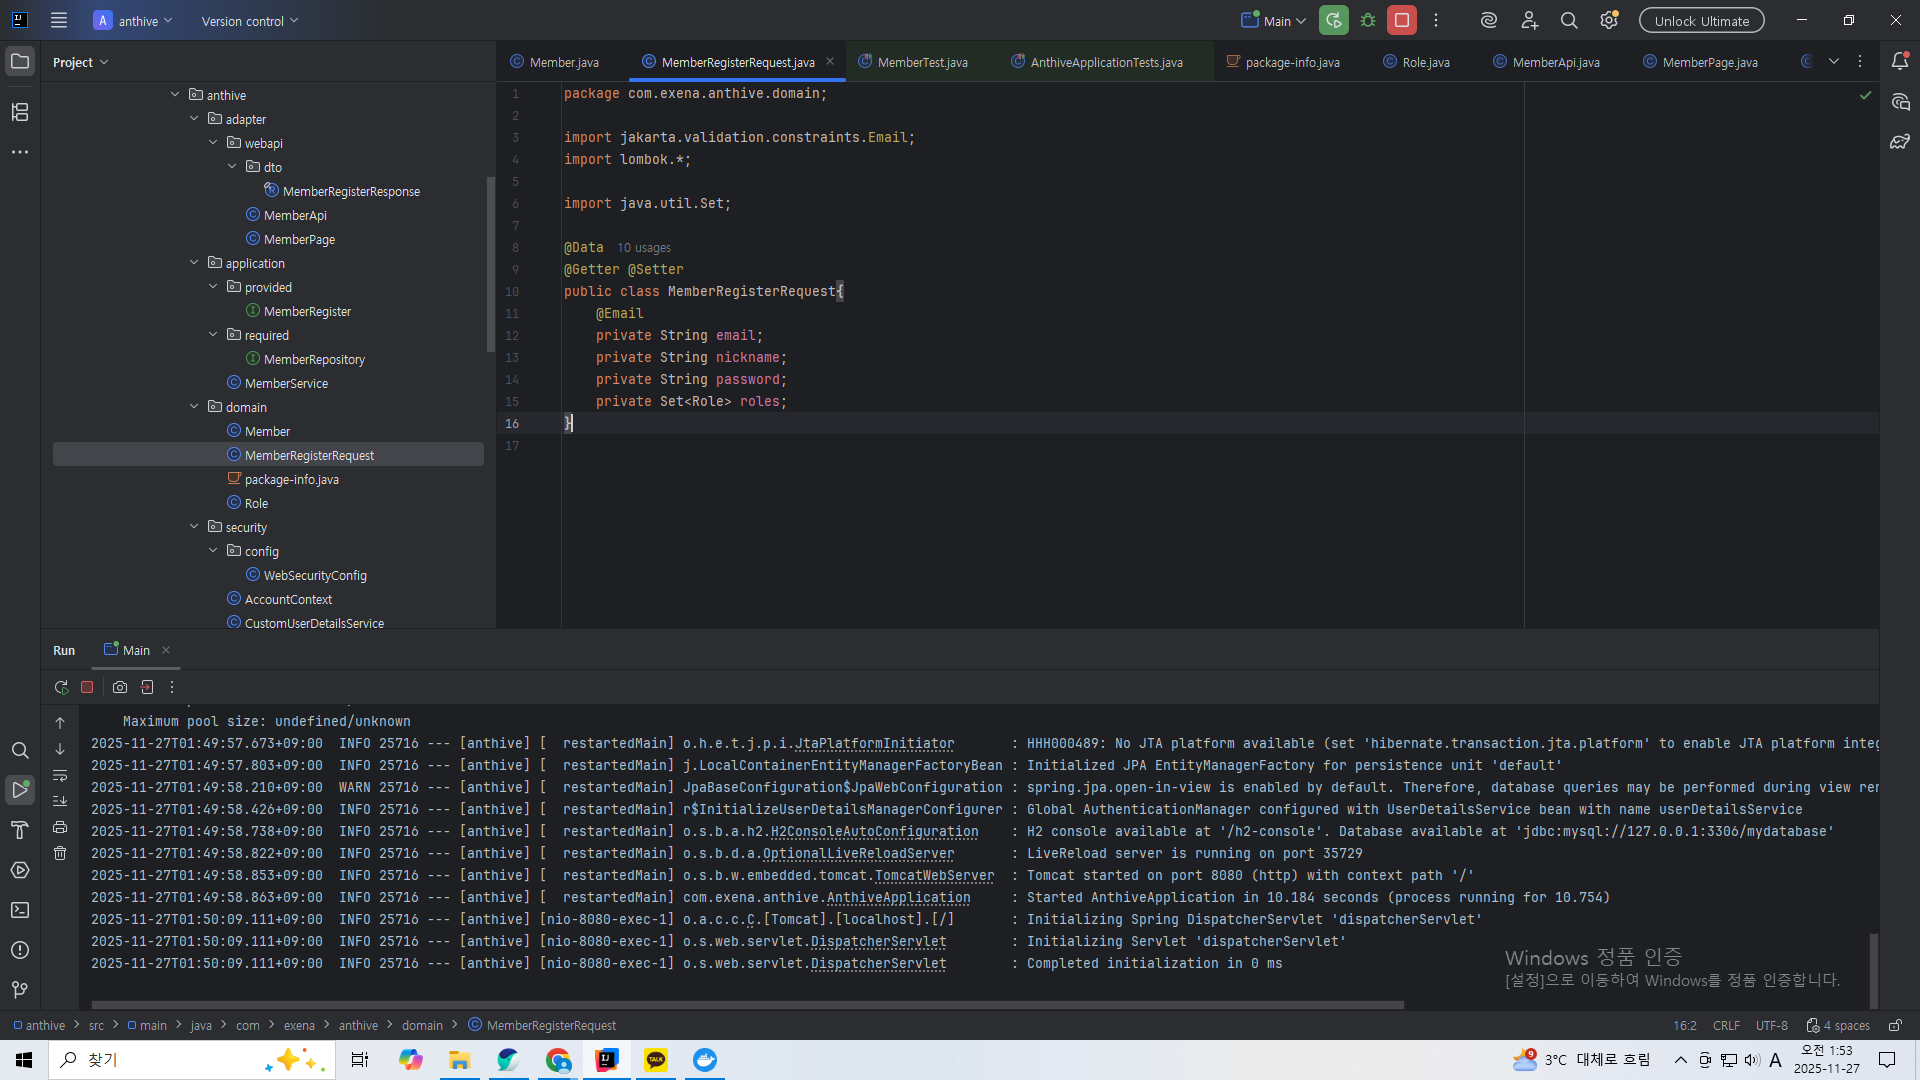The image size is (1920, 1080).
Task: Switch to MemberTest.java tab
Action: (922, 62)
